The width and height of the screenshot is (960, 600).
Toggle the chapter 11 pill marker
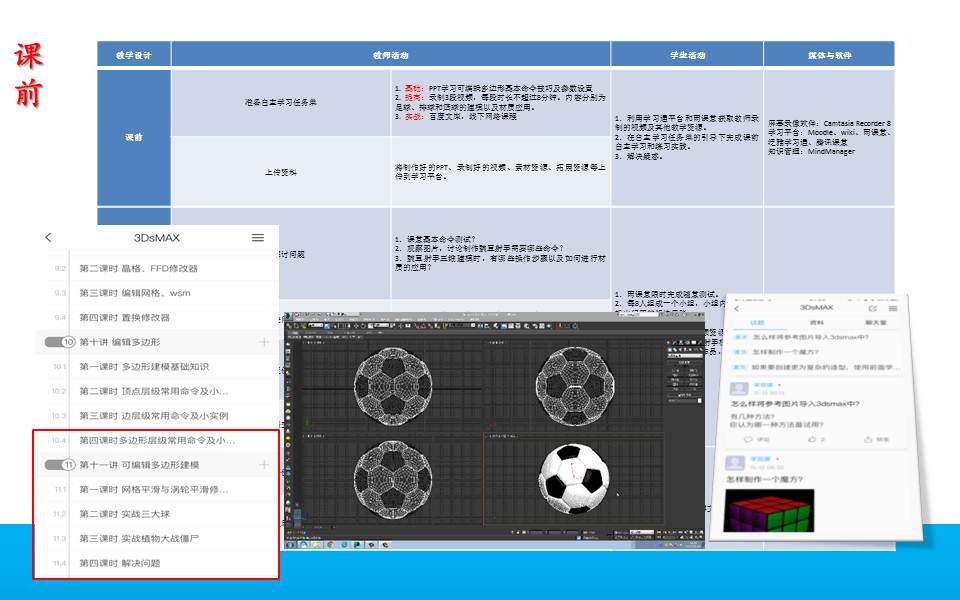tap(61, 465)
